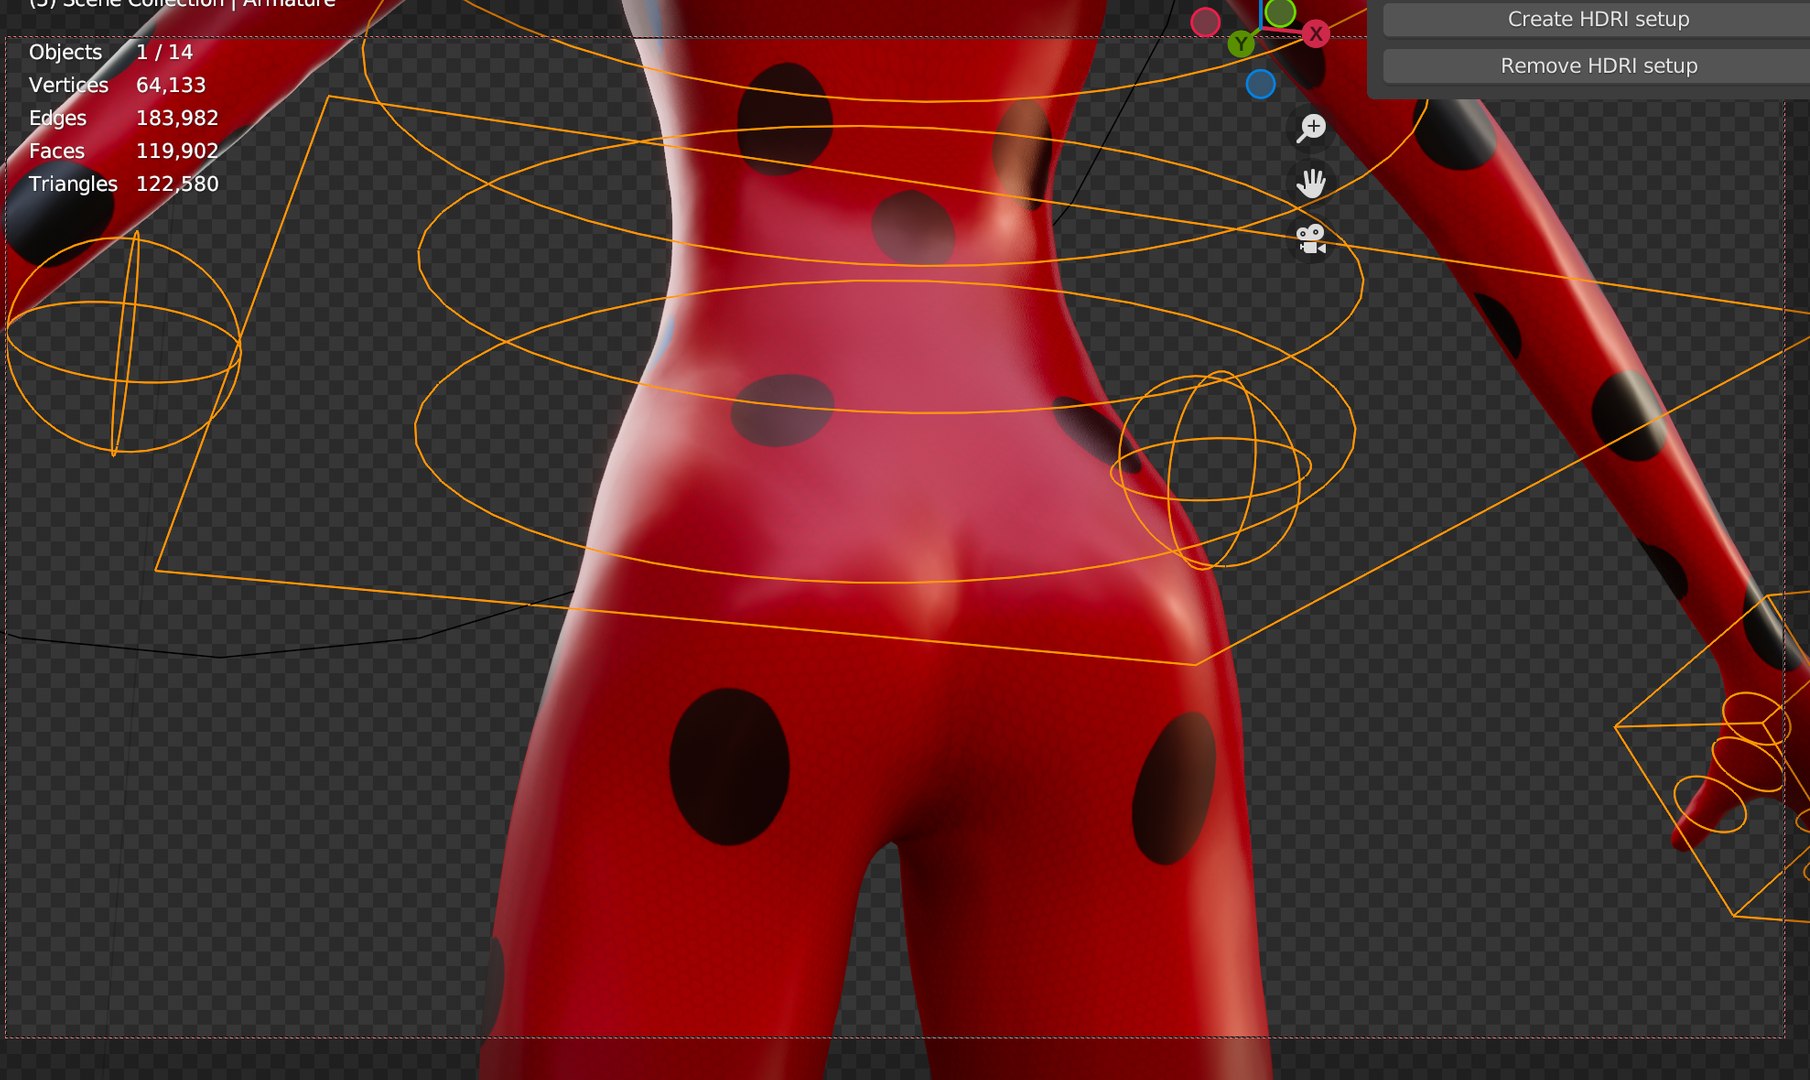Snap view to the red X axis
The image size is (1810, 1080).
tap(1316, 35)
